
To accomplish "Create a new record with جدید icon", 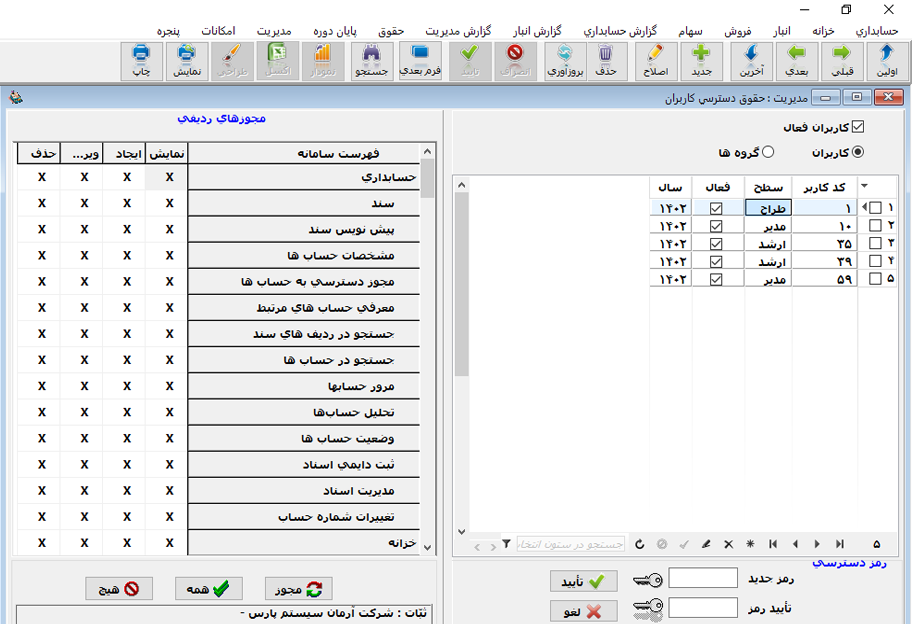I will pos(701,60).
